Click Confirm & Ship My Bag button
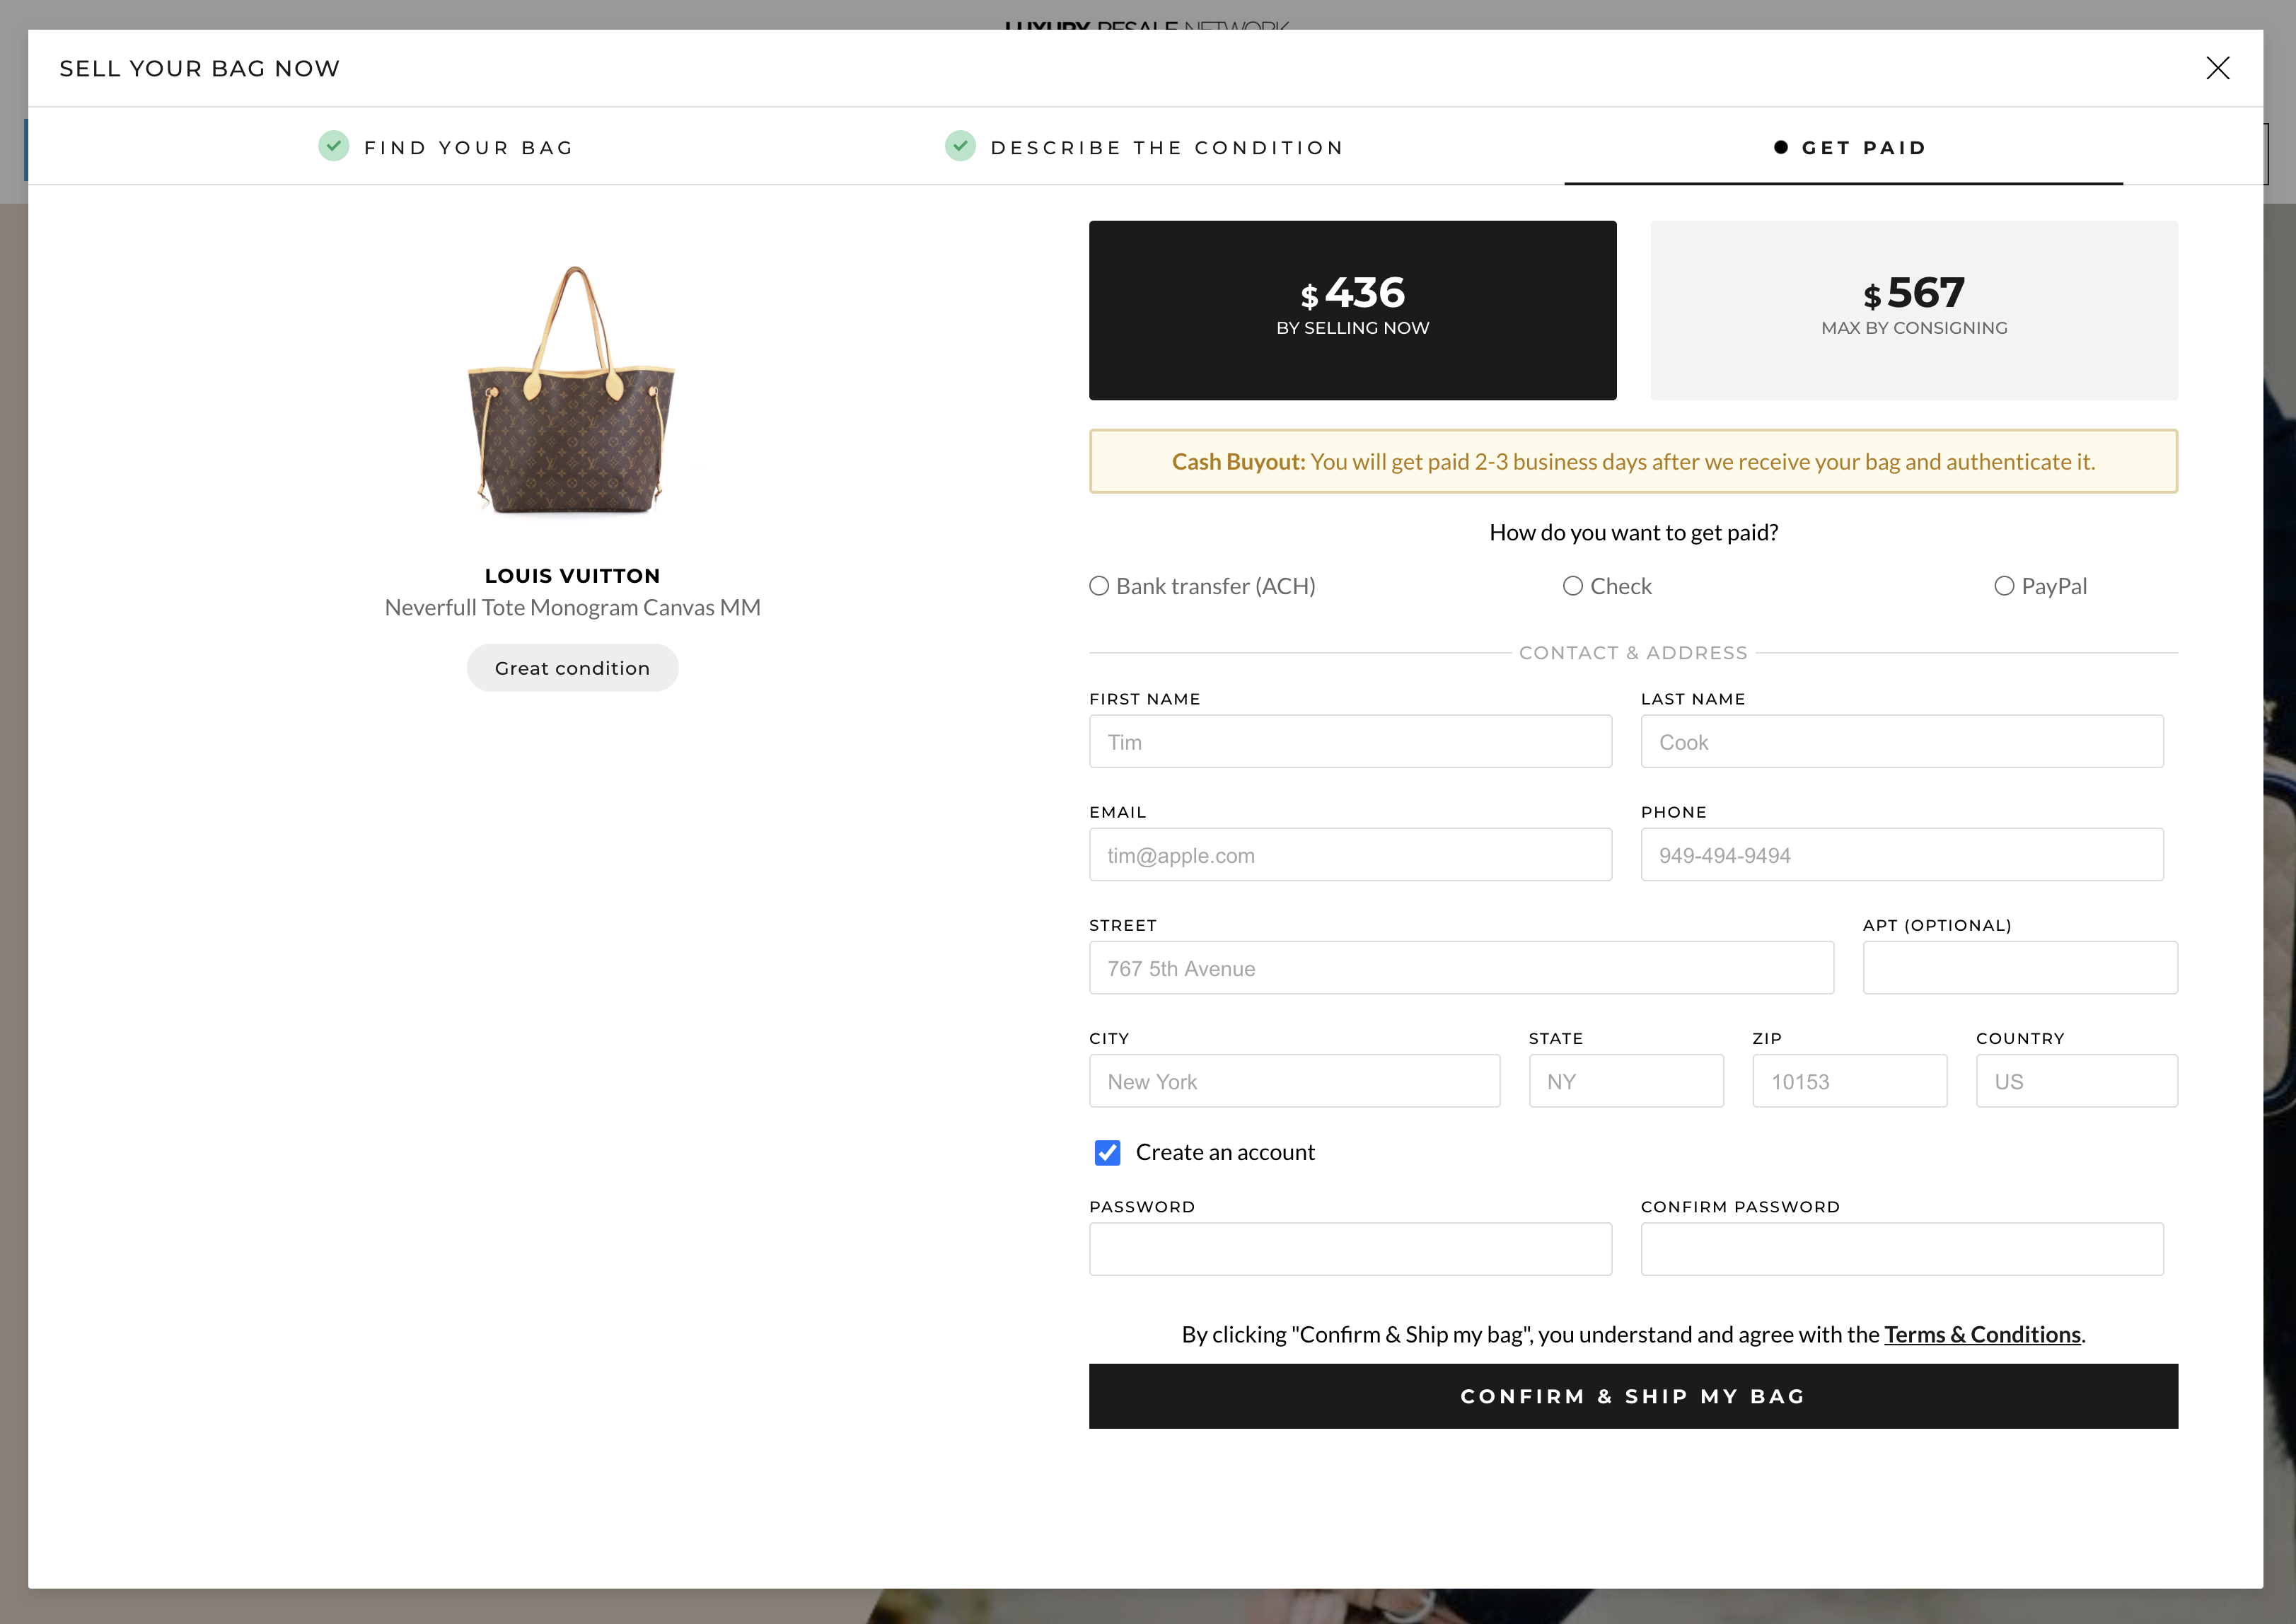 pos(1633,1395)
